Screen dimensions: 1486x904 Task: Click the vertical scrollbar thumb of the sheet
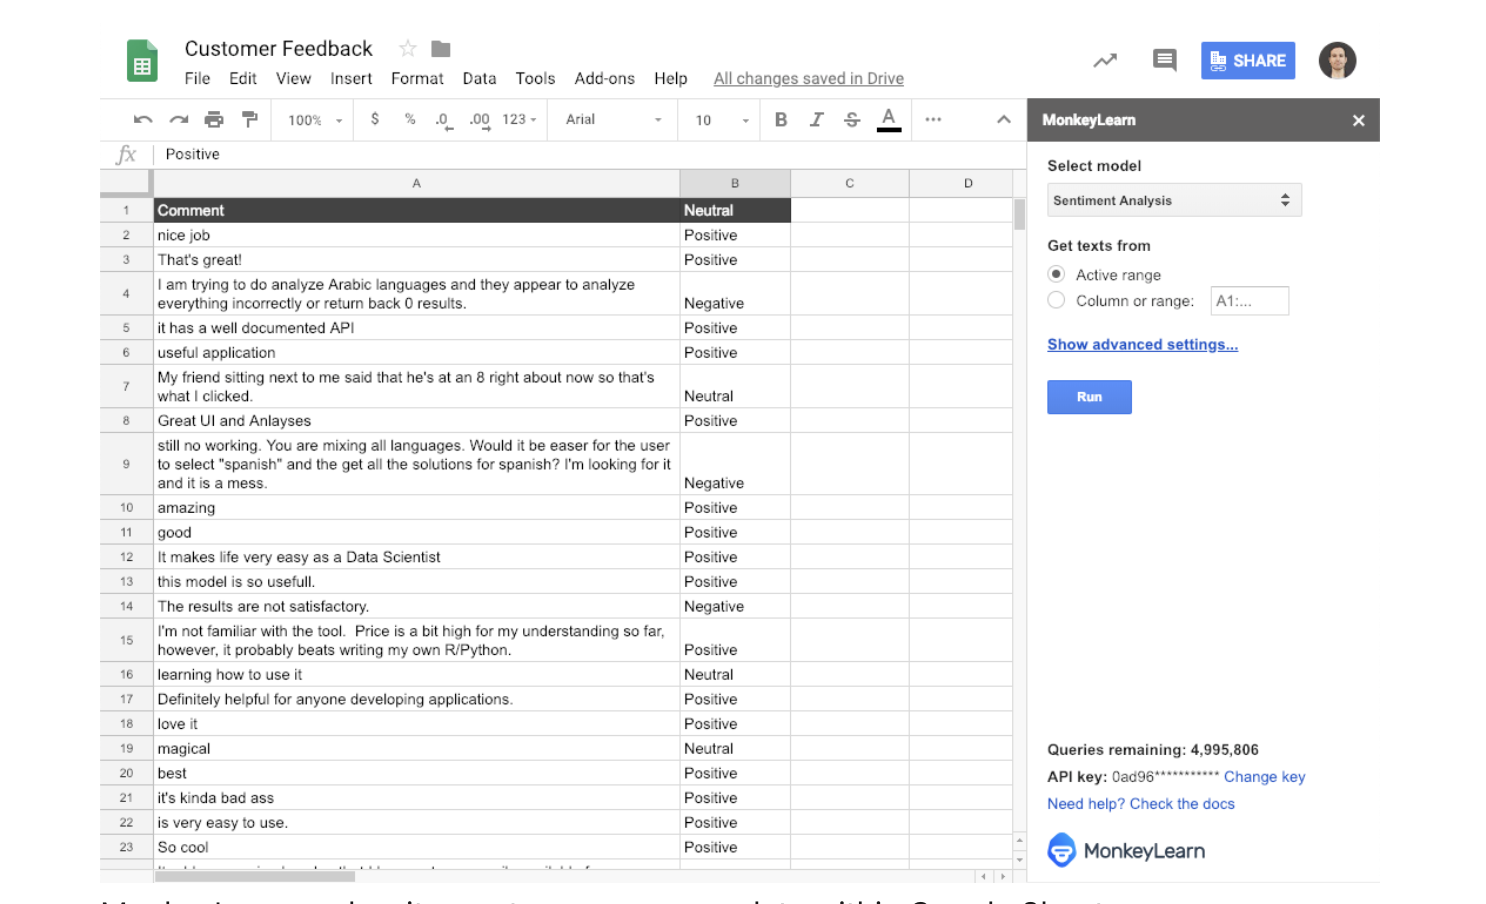[x=1019, y=214]
